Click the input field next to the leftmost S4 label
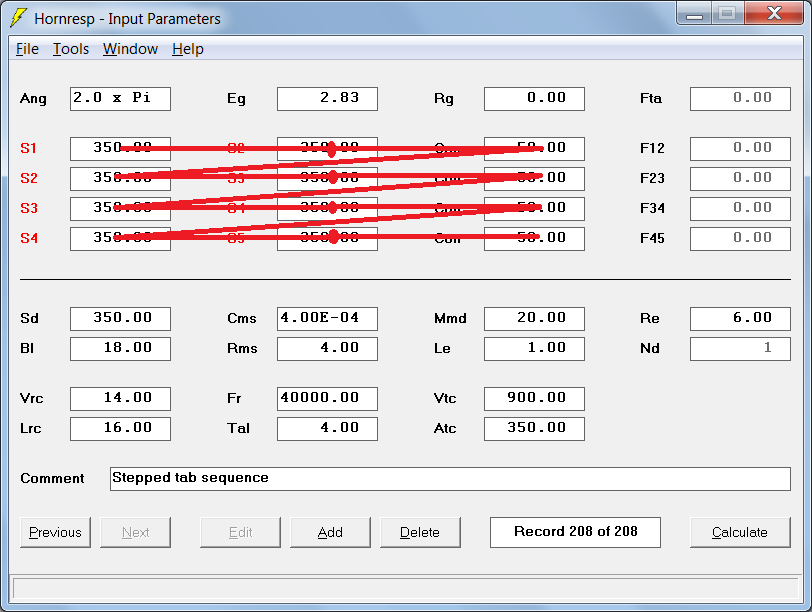Screen dimensions: 812x612 pyautogui.click(x=120, y=239)
